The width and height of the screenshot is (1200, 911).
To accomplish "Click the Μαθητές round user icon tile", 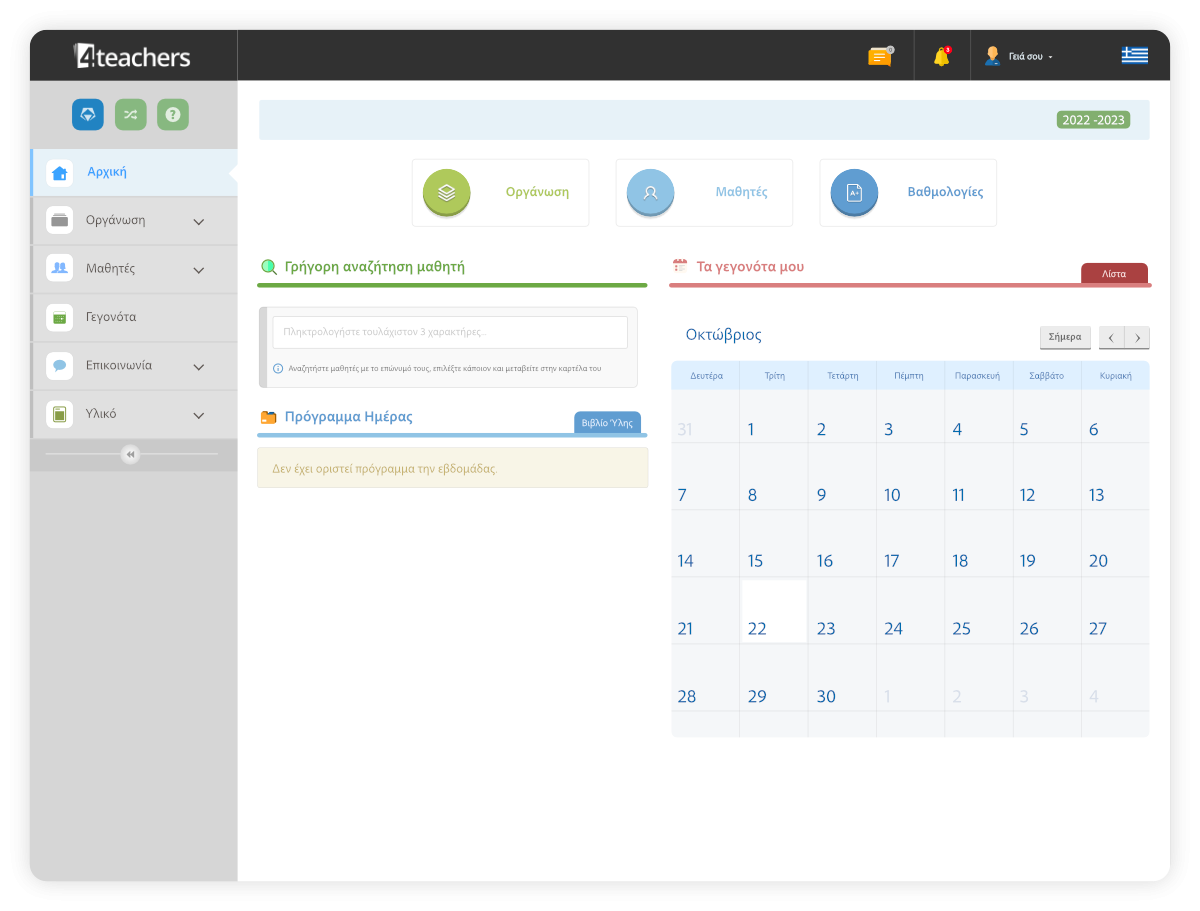I will (x=650, y=193).
